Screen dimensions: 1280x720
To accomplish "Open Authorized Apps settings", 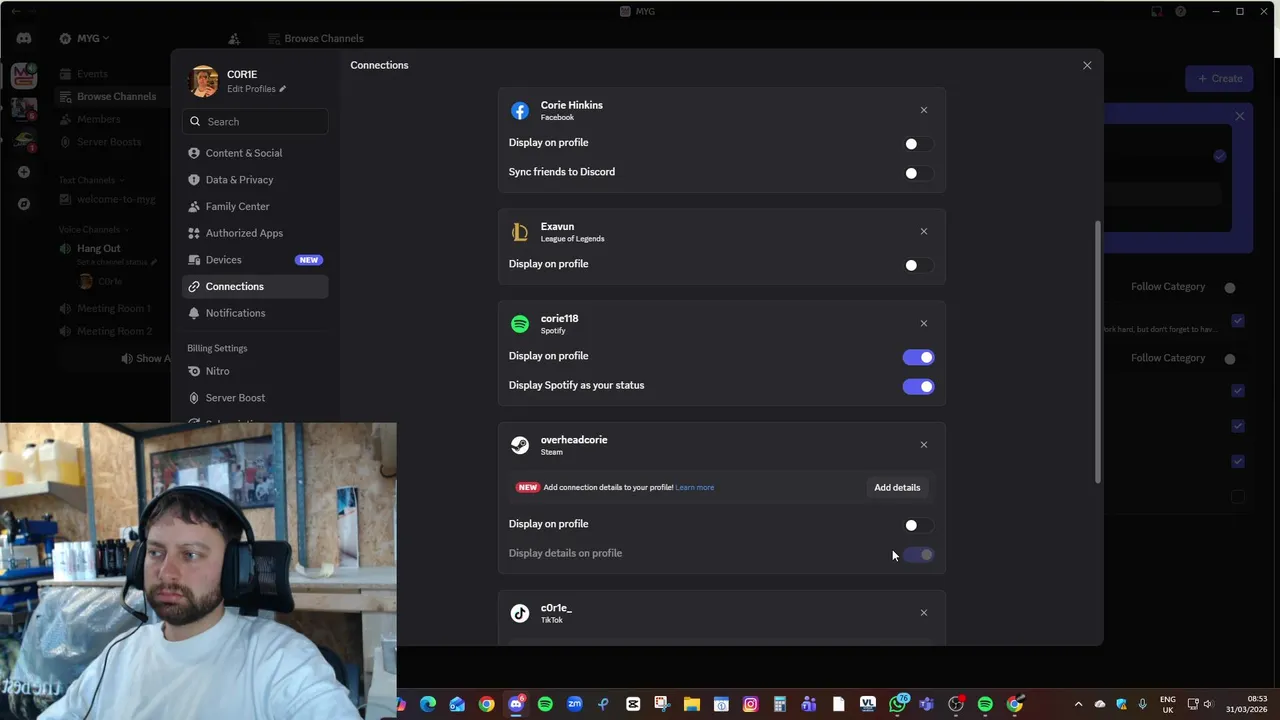I will click(255, 233).
